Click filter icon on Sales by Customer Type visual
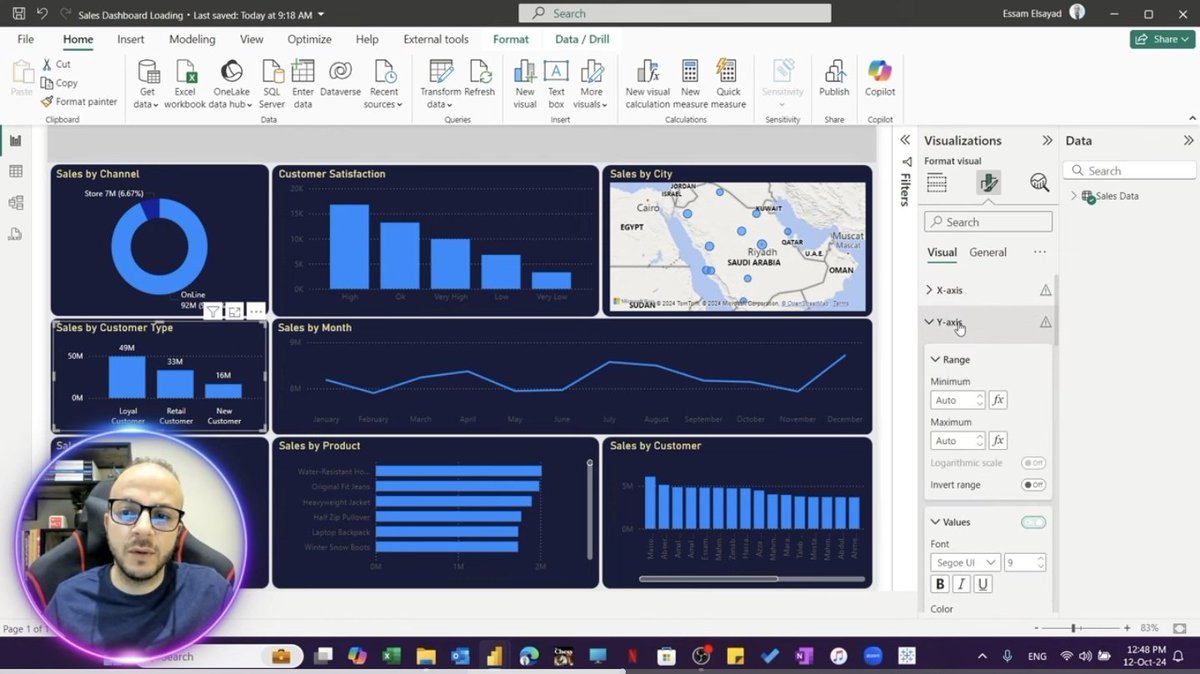1200x674 pixels. pyautogui.click(x=213, y=312)
